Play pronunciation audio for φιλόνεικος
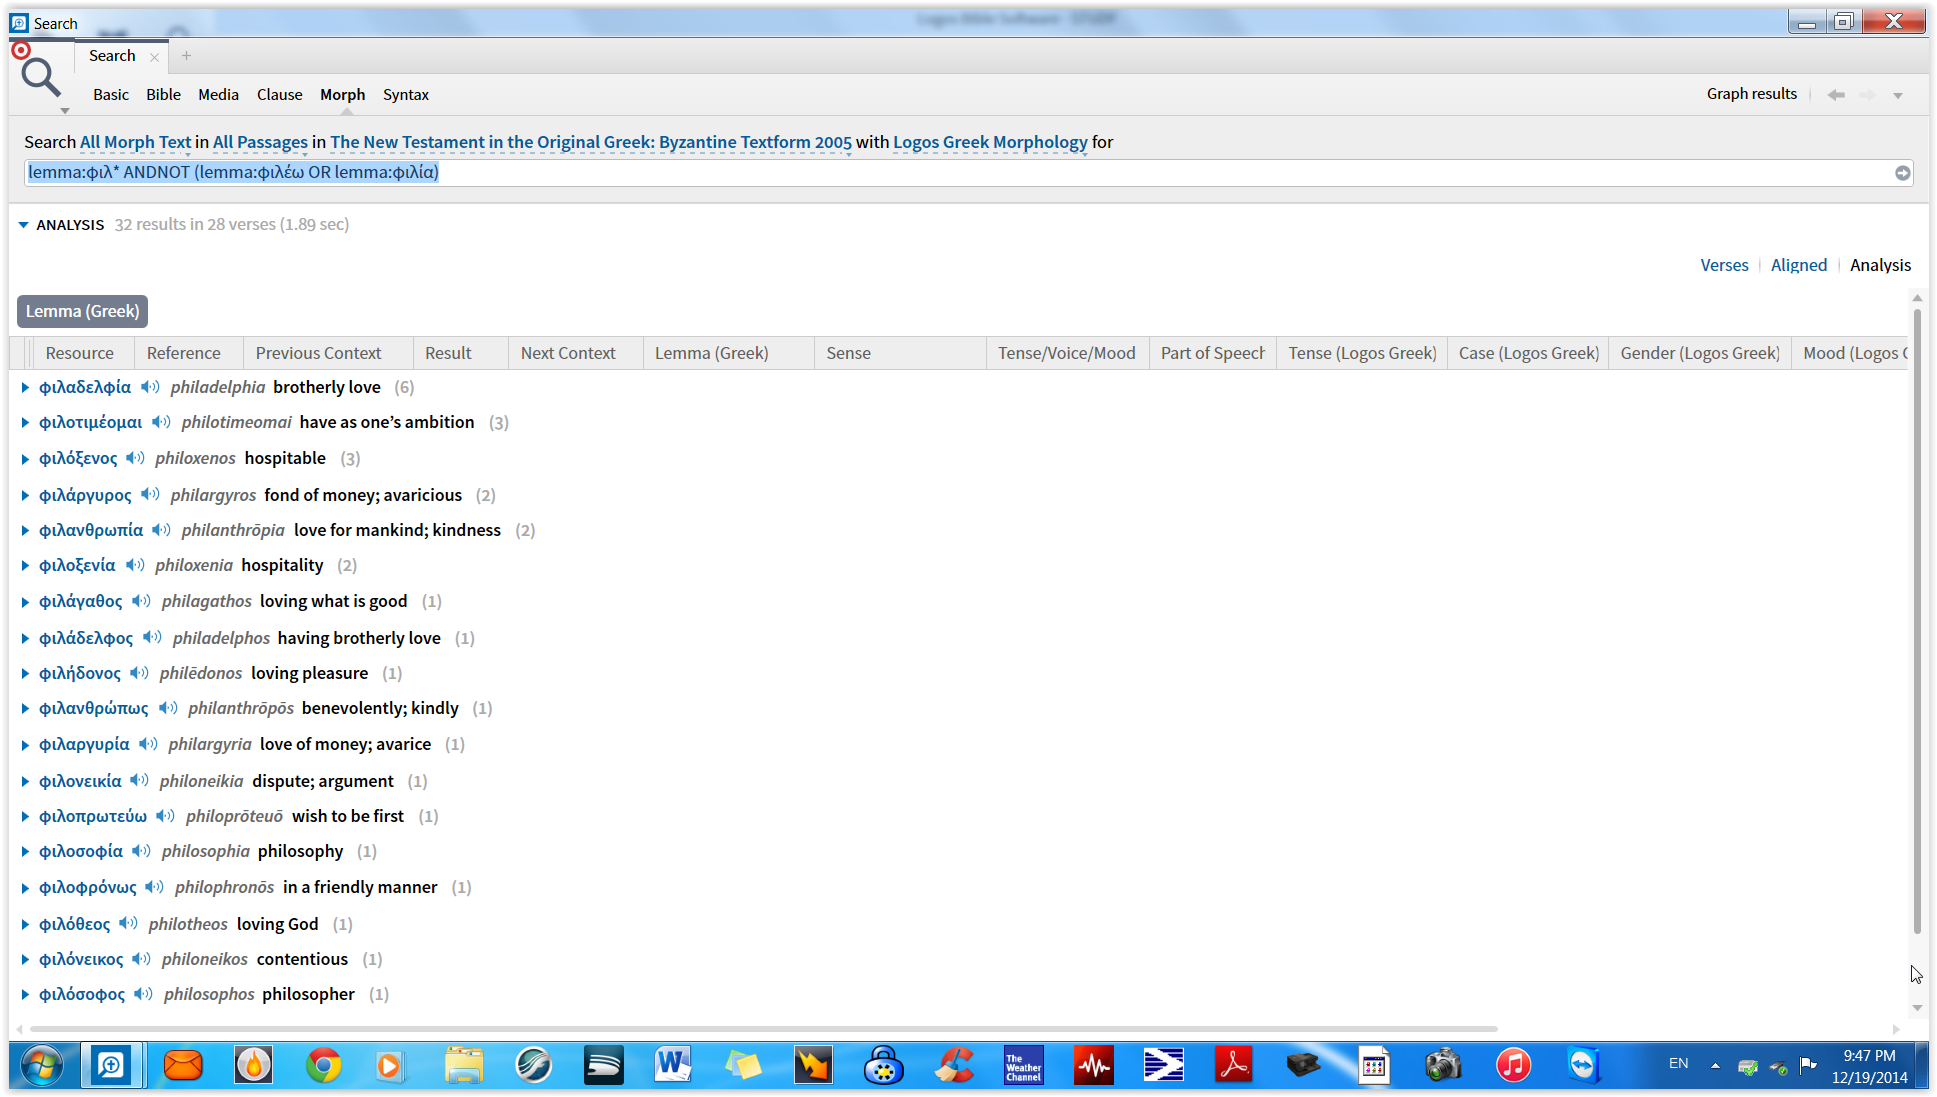The width and height of the screenshot is (1937, 1097). click(x=141, y=959)
